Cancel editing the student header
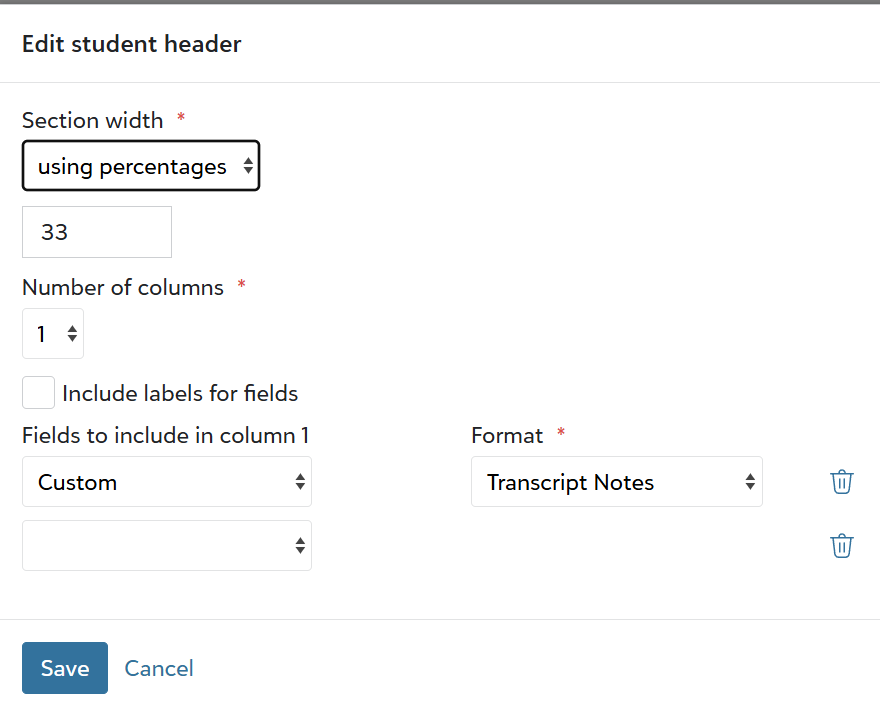Image resolution: width=880 pixels, height=708 pixels. (x=159, y=668)
